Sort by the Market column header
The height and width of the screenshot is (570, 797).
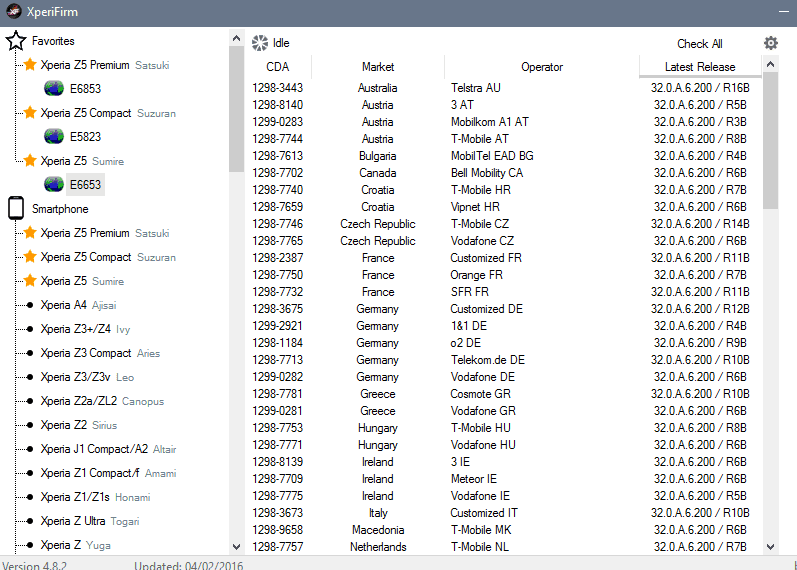point(378,67)
